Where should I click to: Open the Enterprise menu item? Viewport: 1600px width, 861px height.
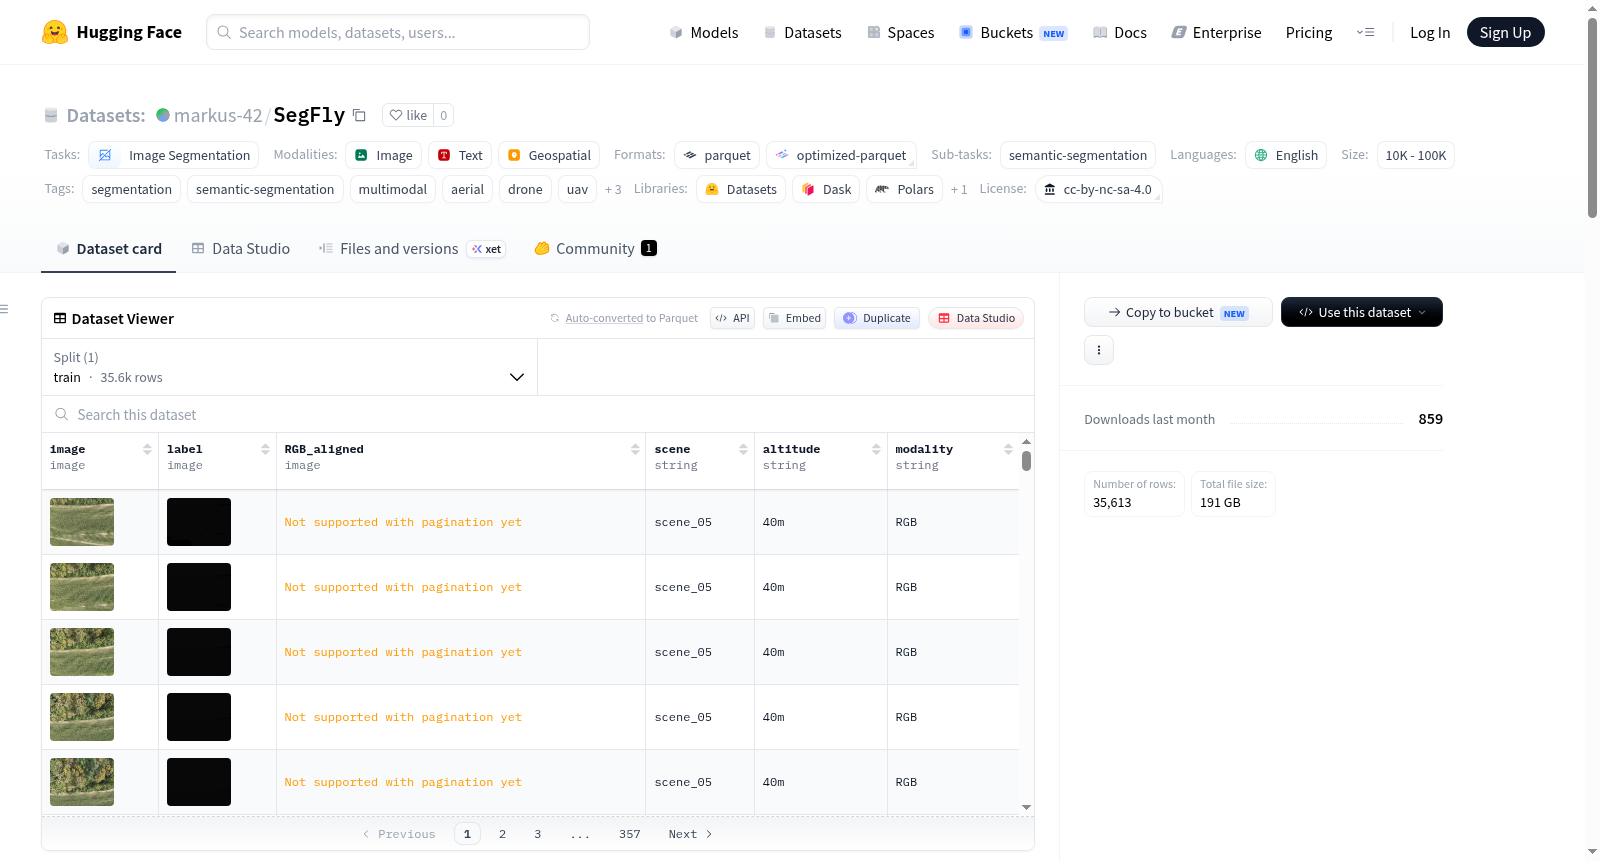pyautogui.click(x=1216, y=32)
